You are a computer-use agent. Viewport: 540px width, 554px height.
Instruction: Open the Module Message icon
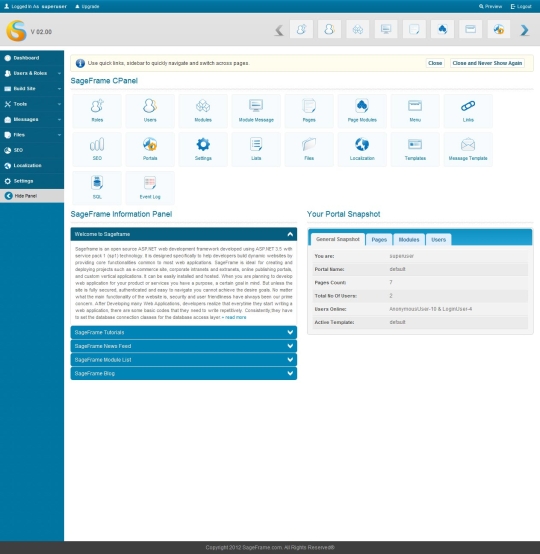(256, 111)
